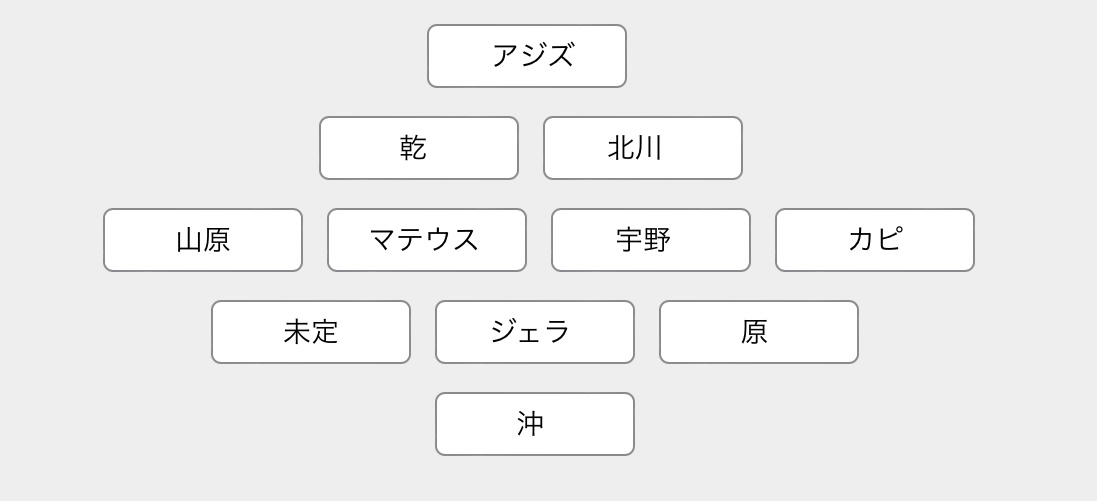Choose the 北川 player box
1097x501 pixels.
pyautogui.click(x=643, y=148)
